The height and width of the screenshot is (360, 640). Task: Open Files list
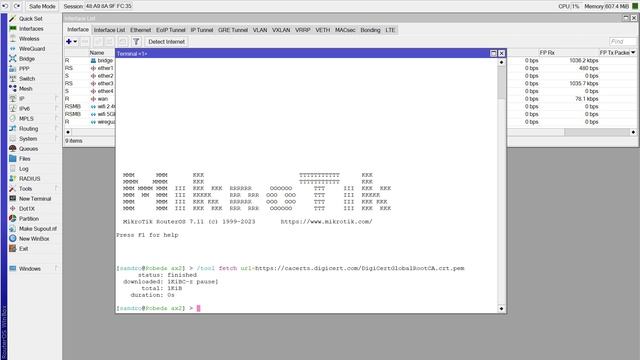[26, 159]
